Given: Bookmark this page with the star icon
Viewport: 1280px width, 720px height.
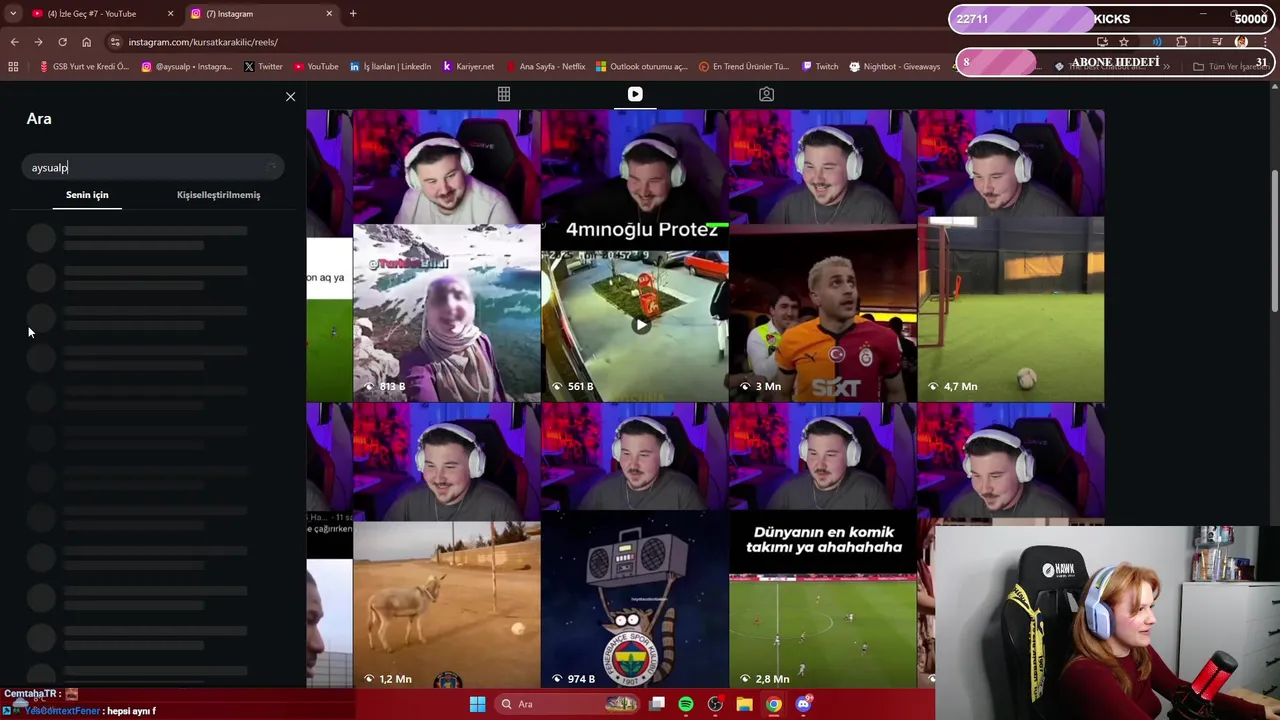Looking at the screenshot, I should pyautogui.click(x=1124, y=42).
